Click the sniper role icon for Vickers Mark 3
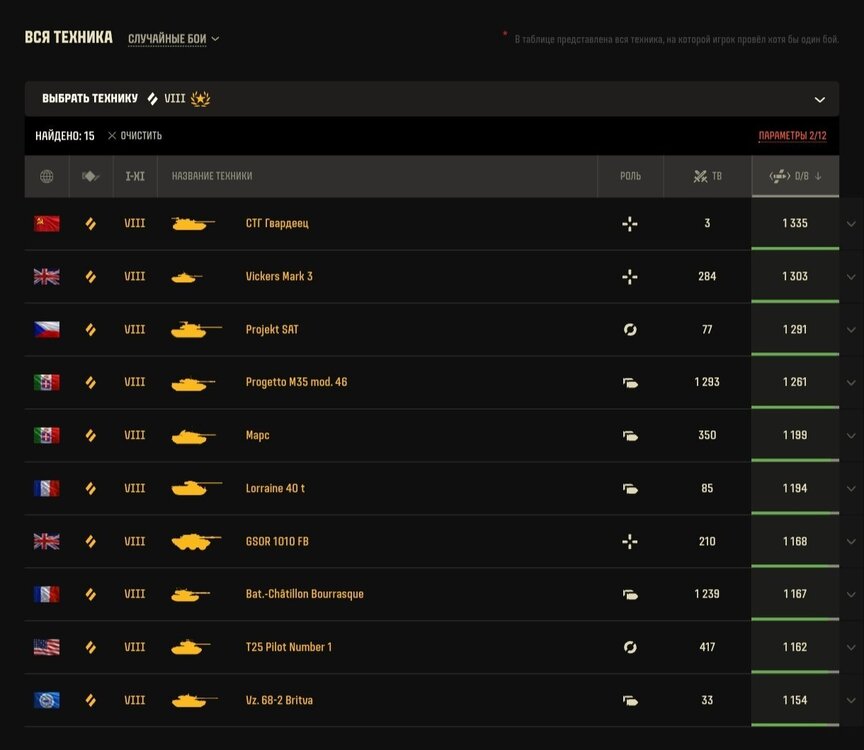The height and width of the screenshot is (750, 864). [x=630, y=277]
